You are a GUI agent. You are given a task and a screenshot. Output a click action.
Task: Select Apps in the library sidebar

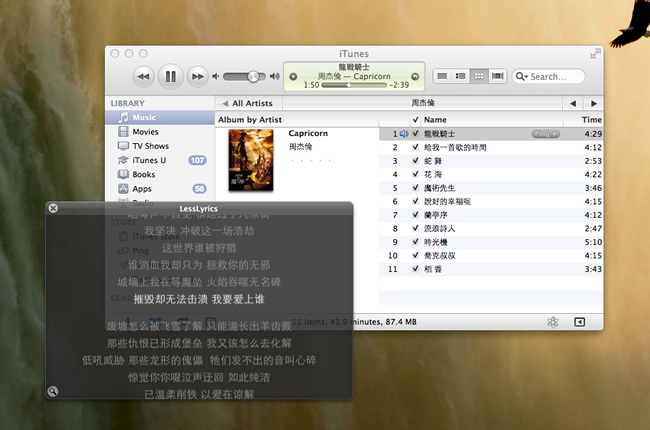(160, 189)
